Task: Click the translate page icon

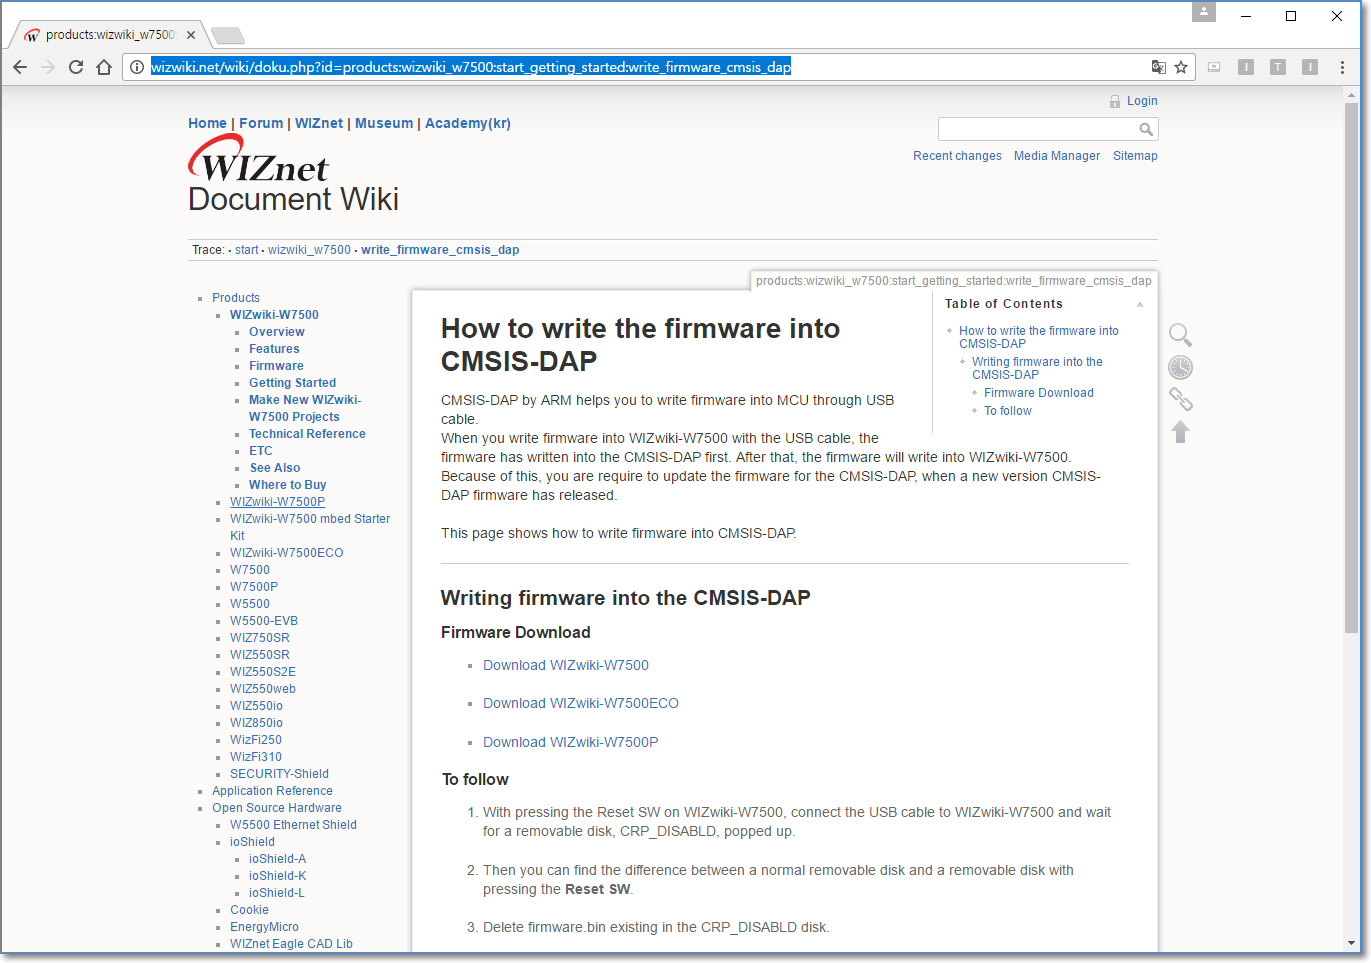Action: (1158, 67)
